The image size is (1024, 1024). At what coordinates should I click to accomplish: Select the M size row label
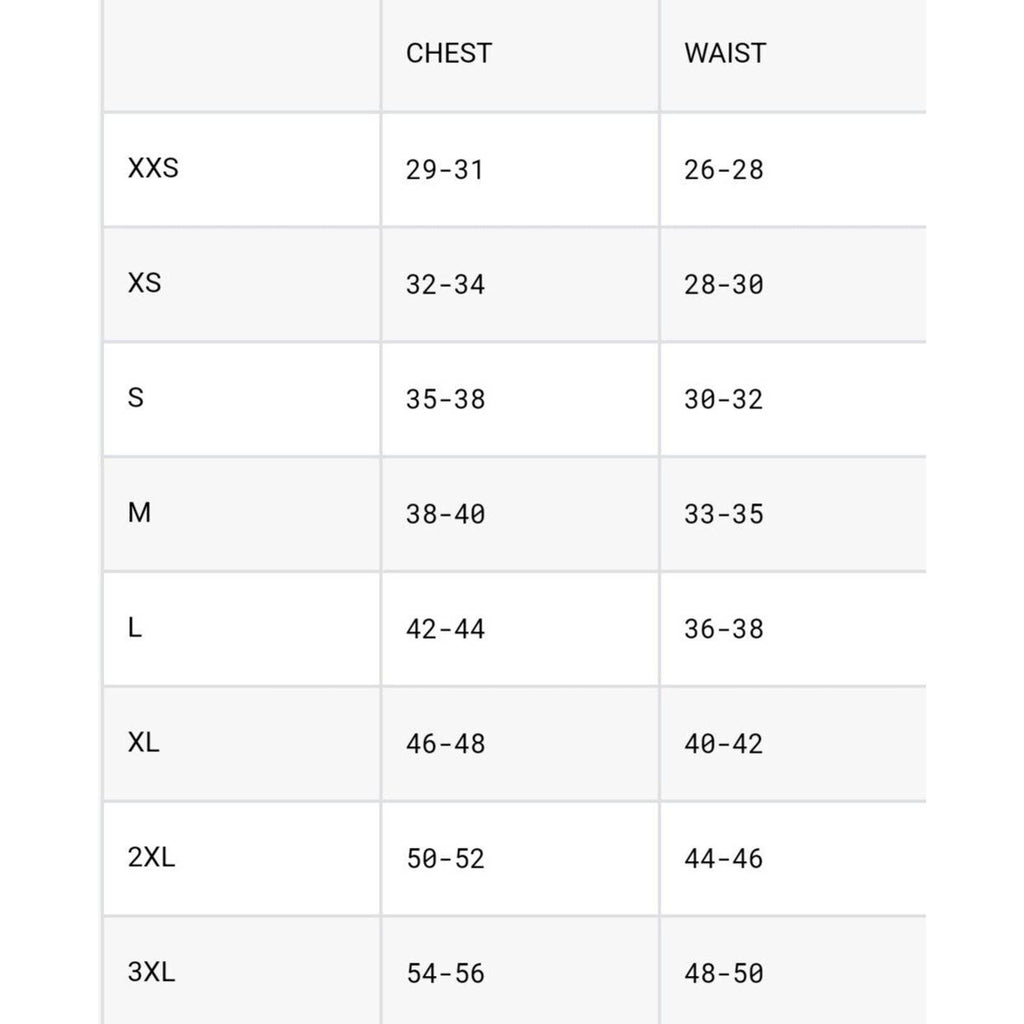[x=139, y=513]
